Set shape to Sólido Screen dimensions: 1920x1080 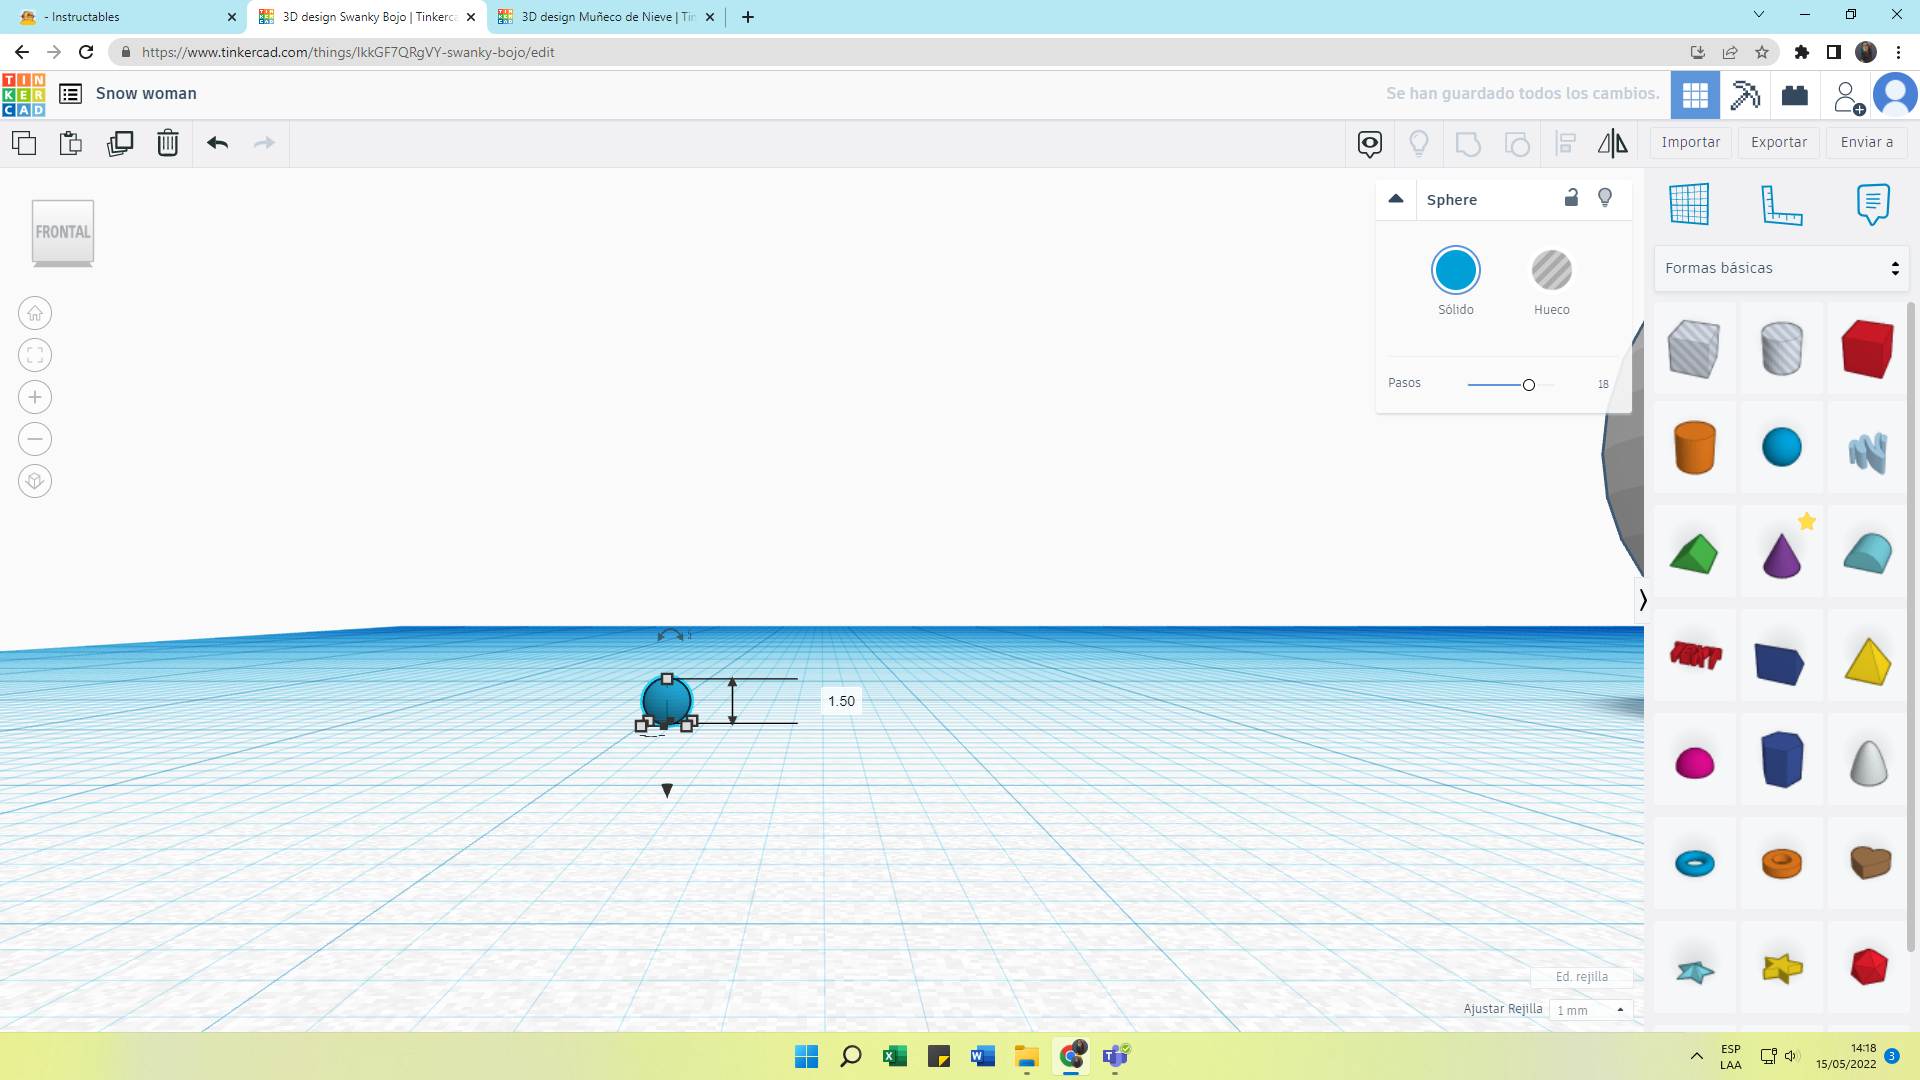1455,270
